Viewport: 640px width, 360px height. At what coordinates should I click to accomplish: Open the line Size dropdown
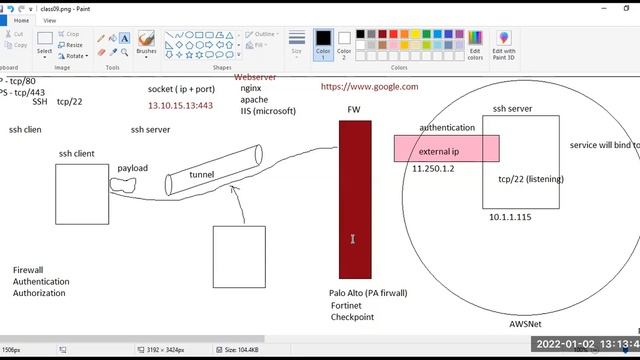pyautogui.click(x=297, y=45)
